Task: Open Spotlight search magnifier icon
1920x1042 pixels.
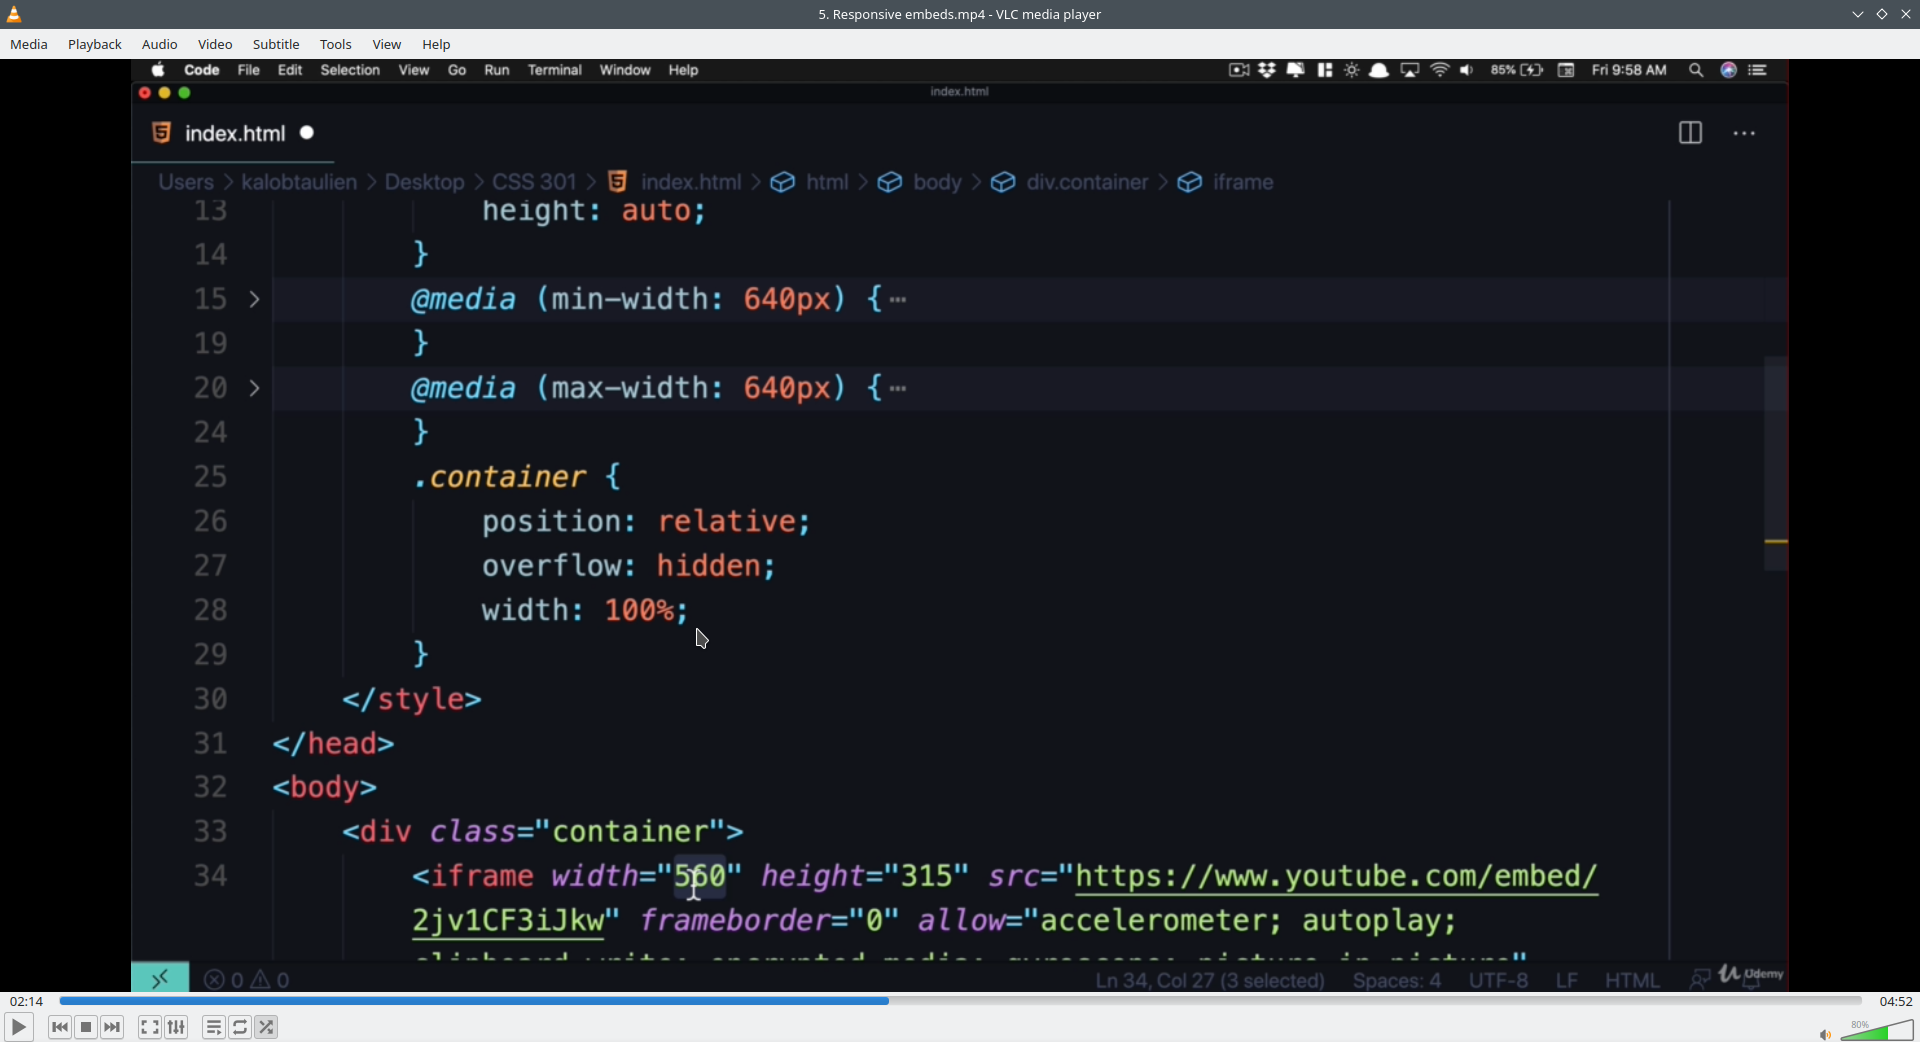Action: 1696,70
